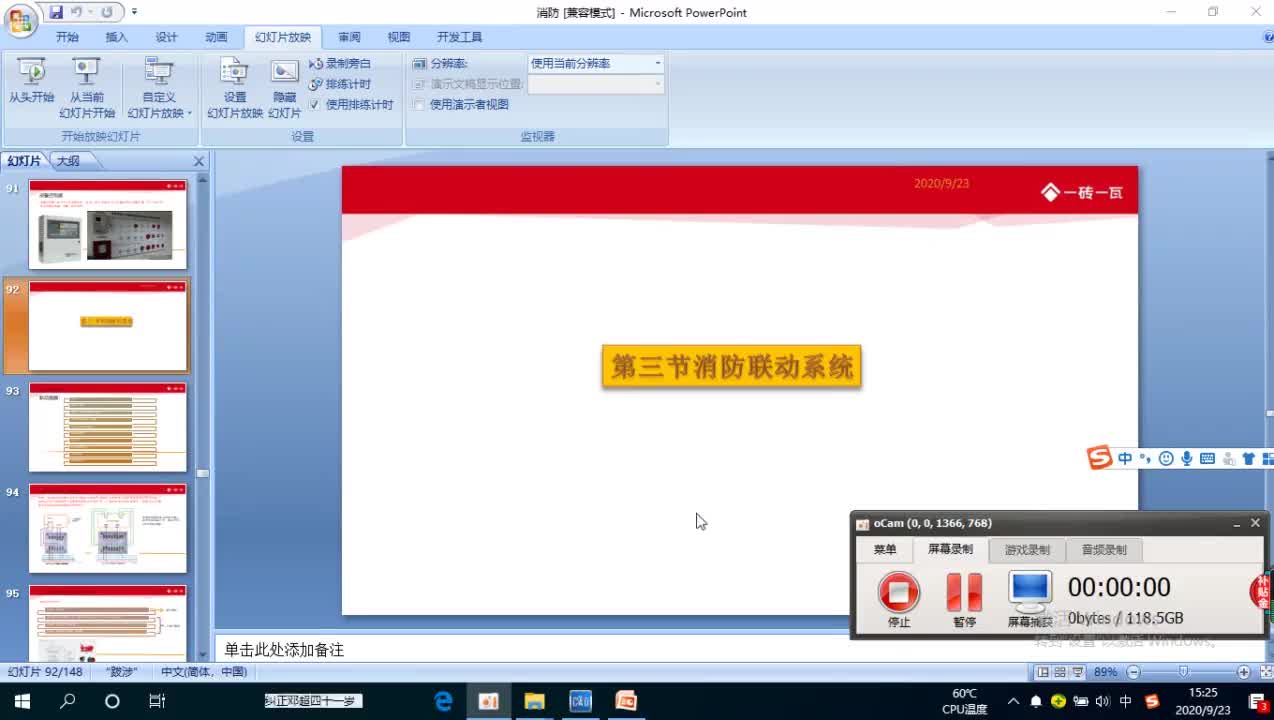
Task: Save the presentation from Quick Access
Action: 56,12
